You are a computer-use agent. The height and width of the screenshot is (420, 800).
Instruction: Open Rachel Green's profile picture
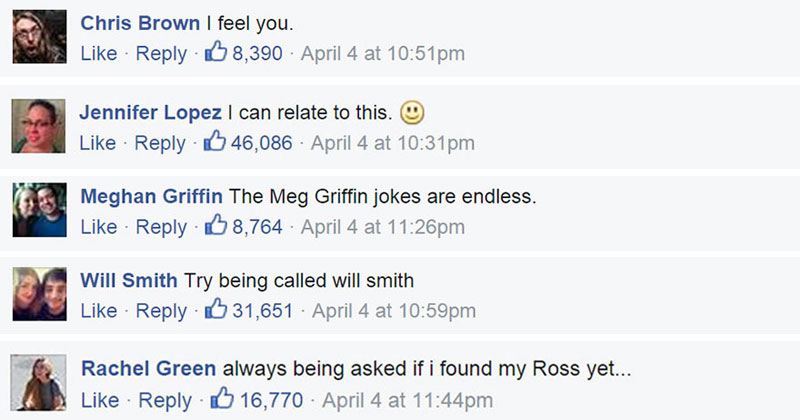coord(40,384)
